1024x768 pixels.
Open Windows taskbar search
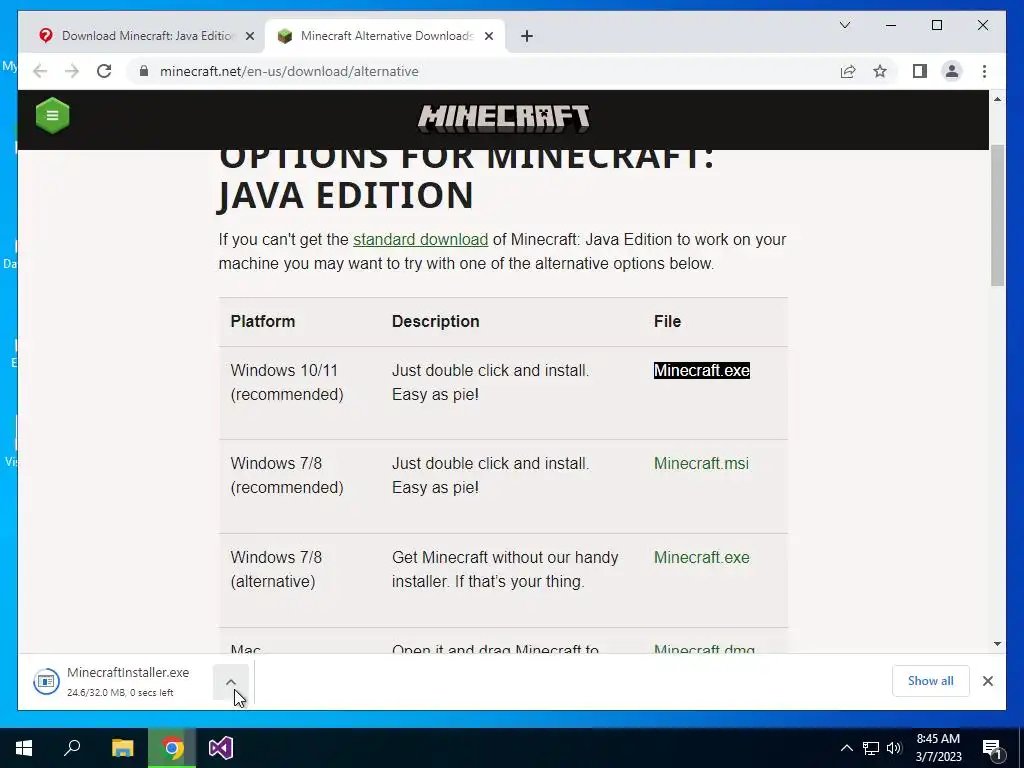(x=72, y=748)
